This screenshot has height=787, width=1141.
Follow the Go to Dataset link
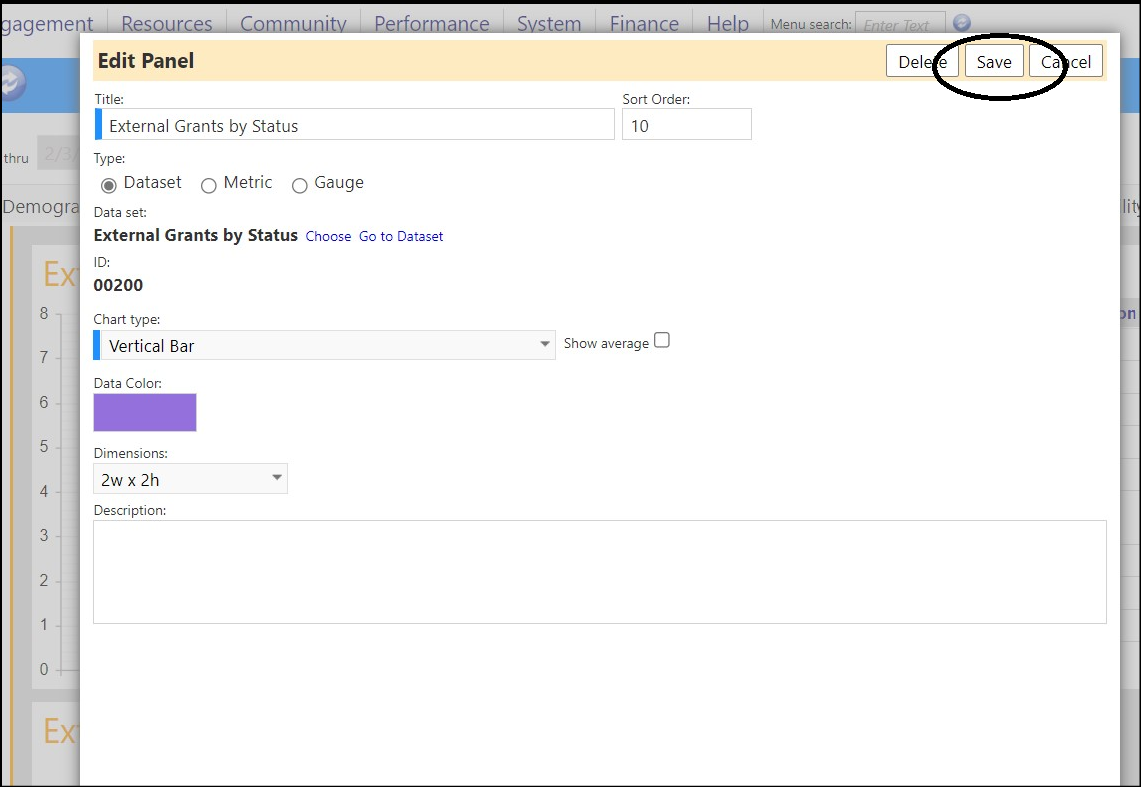point(401,236)
